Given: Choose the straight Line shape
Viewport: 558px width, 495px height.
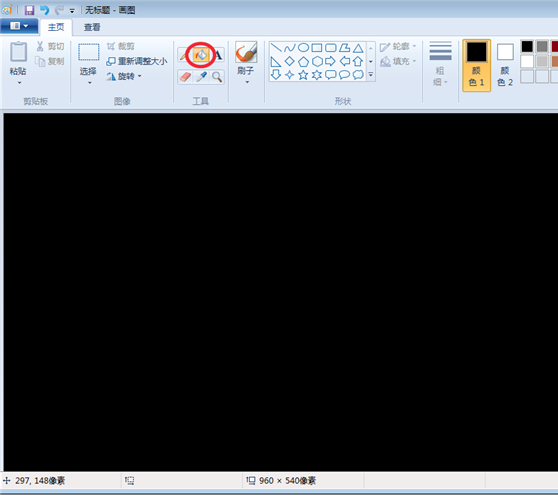Looking at the screenshot, I should [276, 48].
